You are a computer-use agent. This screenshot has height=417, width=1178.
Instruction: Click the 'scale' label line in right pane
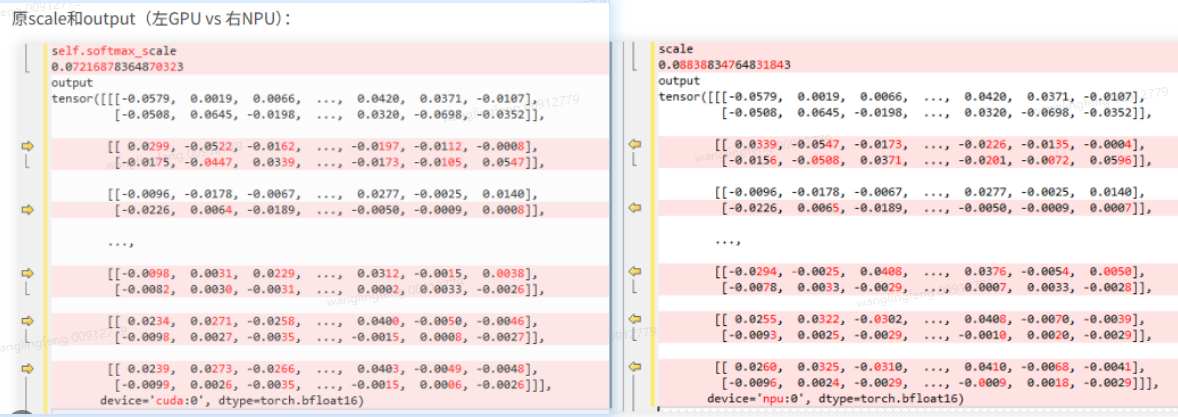(x=675, y=49)
